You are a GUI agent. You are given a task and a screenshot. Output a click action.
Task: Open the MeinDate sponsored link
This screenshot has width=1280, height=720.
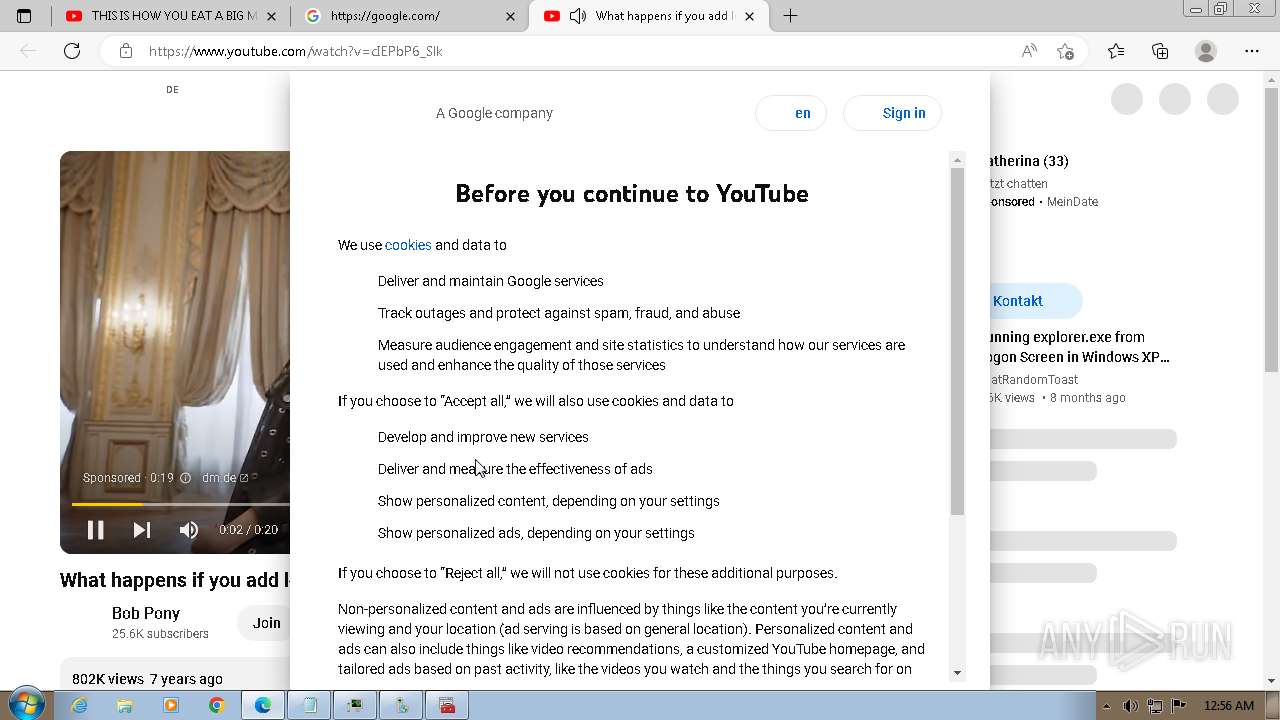click(1072, 202)
